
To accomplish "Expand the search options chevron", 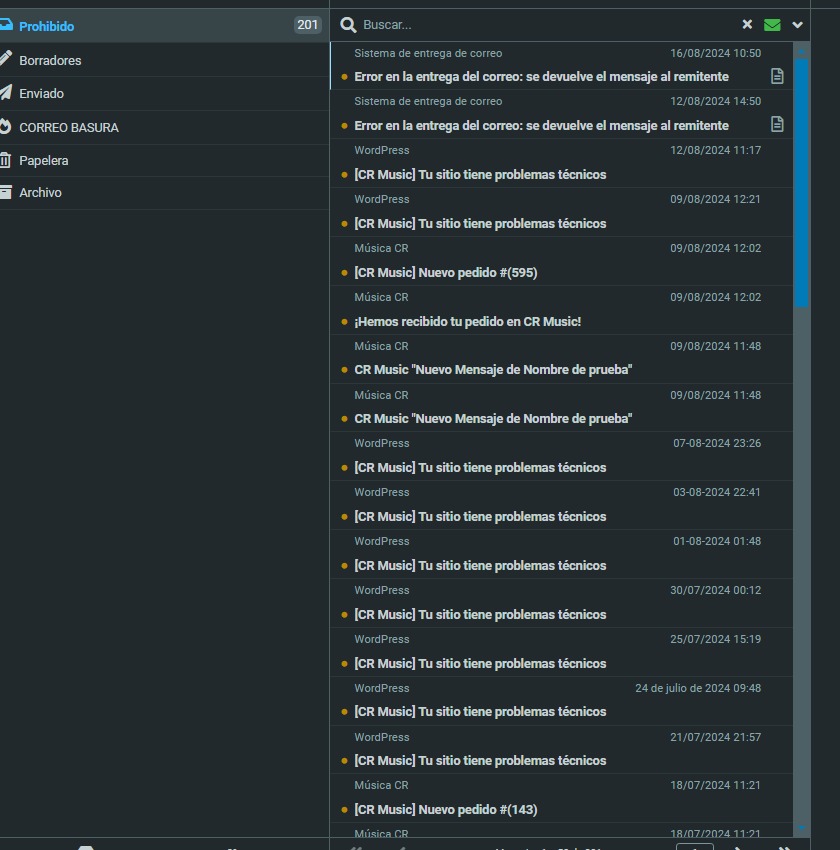I will click(797, 25).
